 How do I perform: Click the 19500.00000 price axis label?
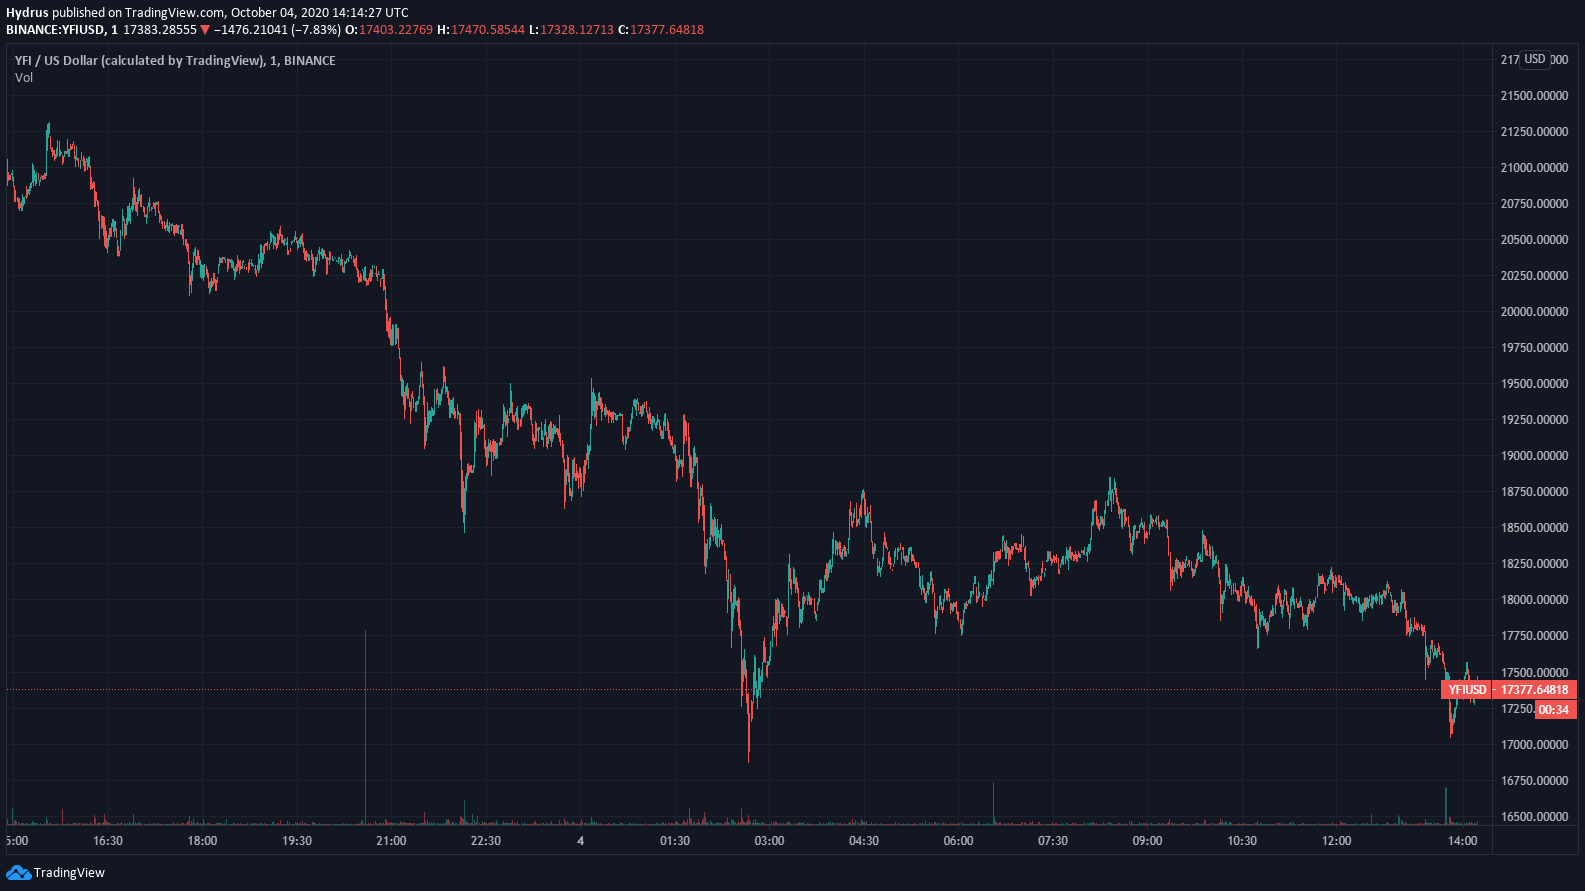pos(1534,384)
